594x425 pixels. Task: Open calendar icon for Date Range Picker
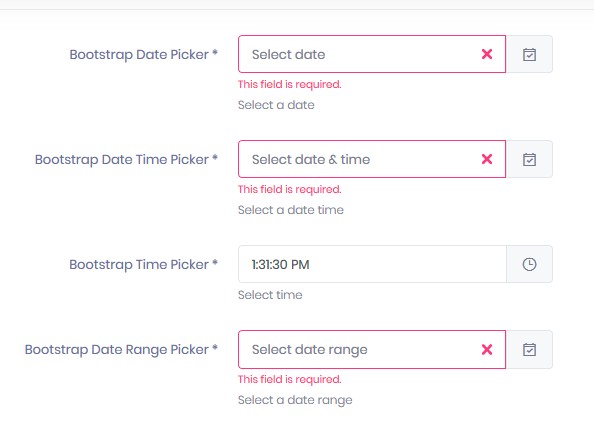pos(529,349)
